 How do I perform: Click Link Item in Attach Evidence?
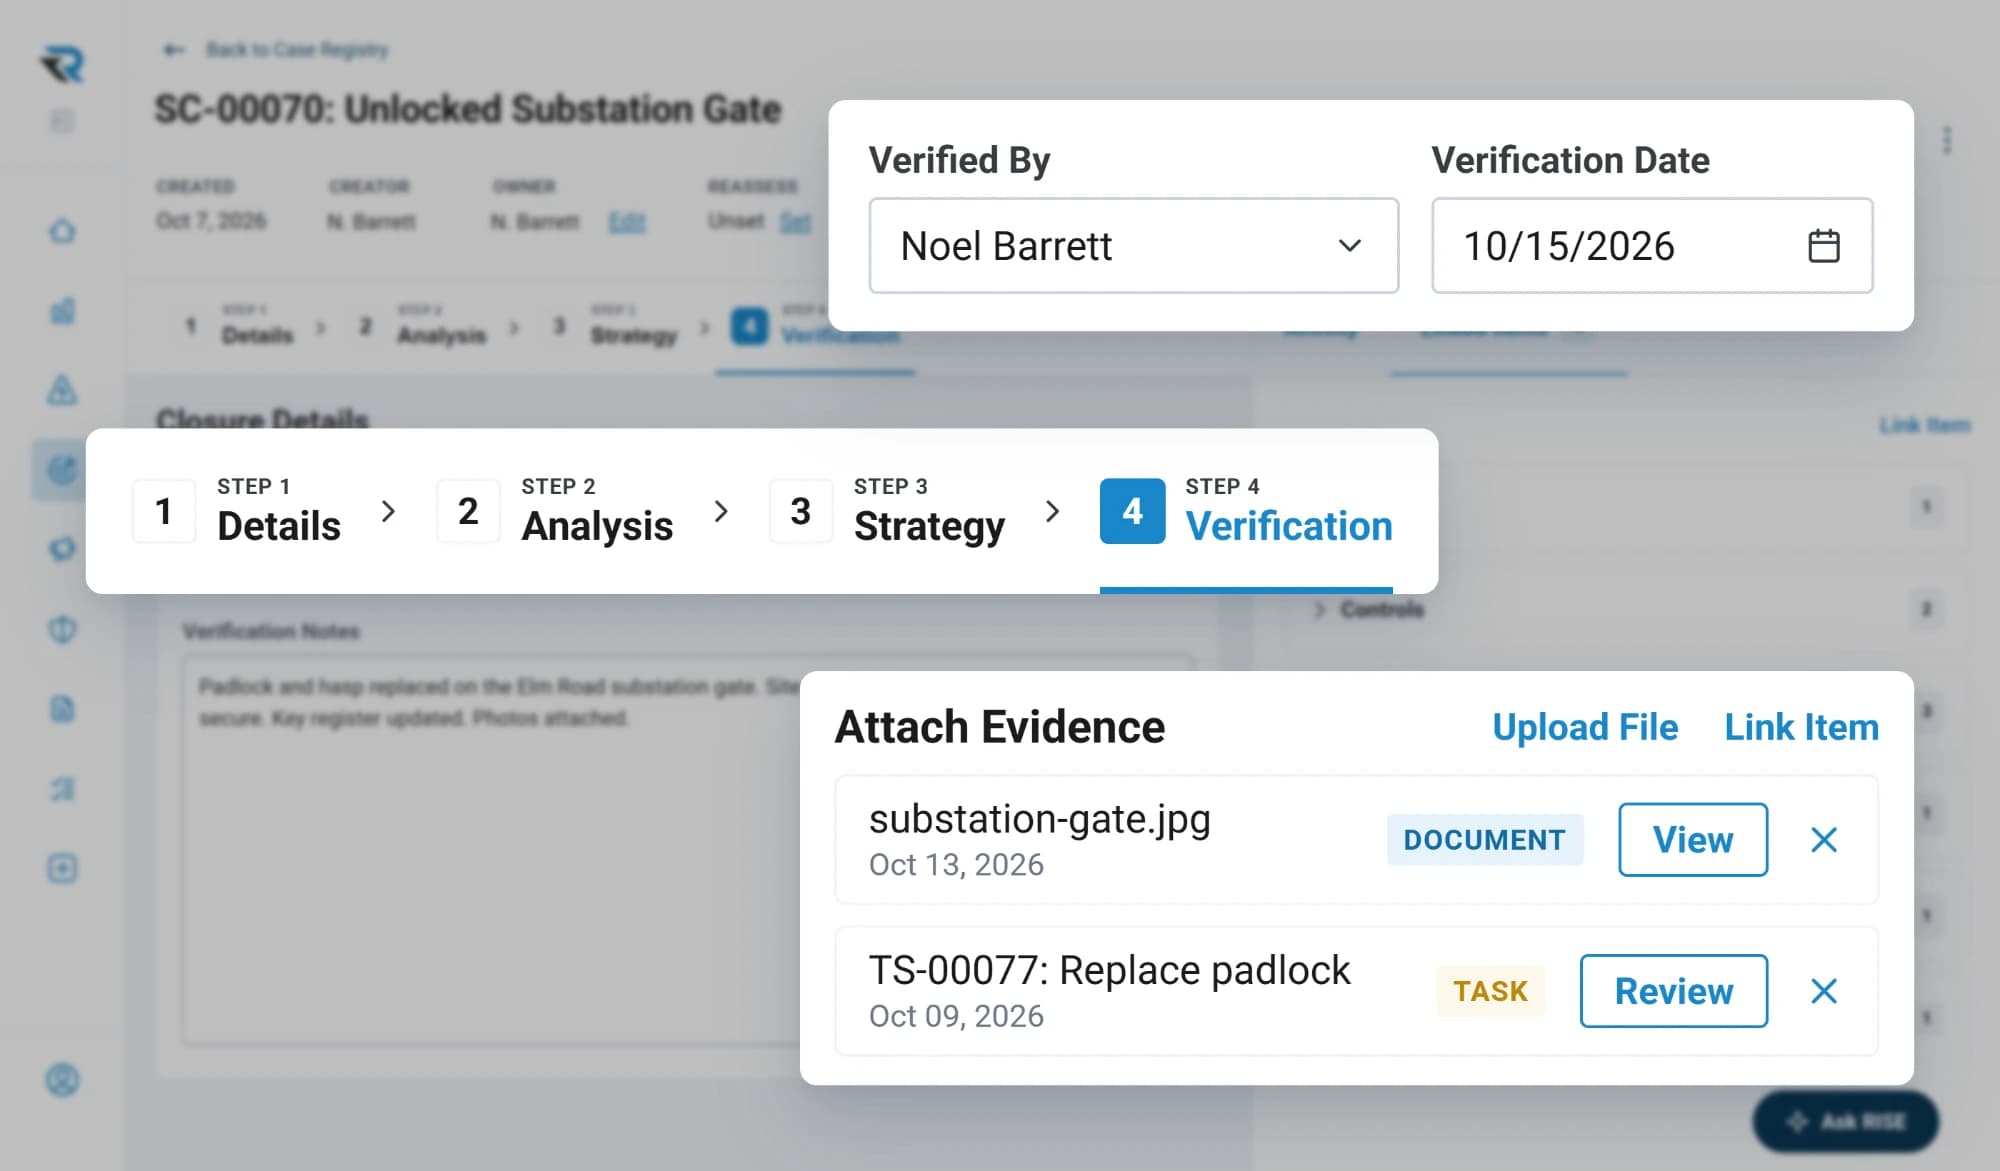[x=1801, y=727]
